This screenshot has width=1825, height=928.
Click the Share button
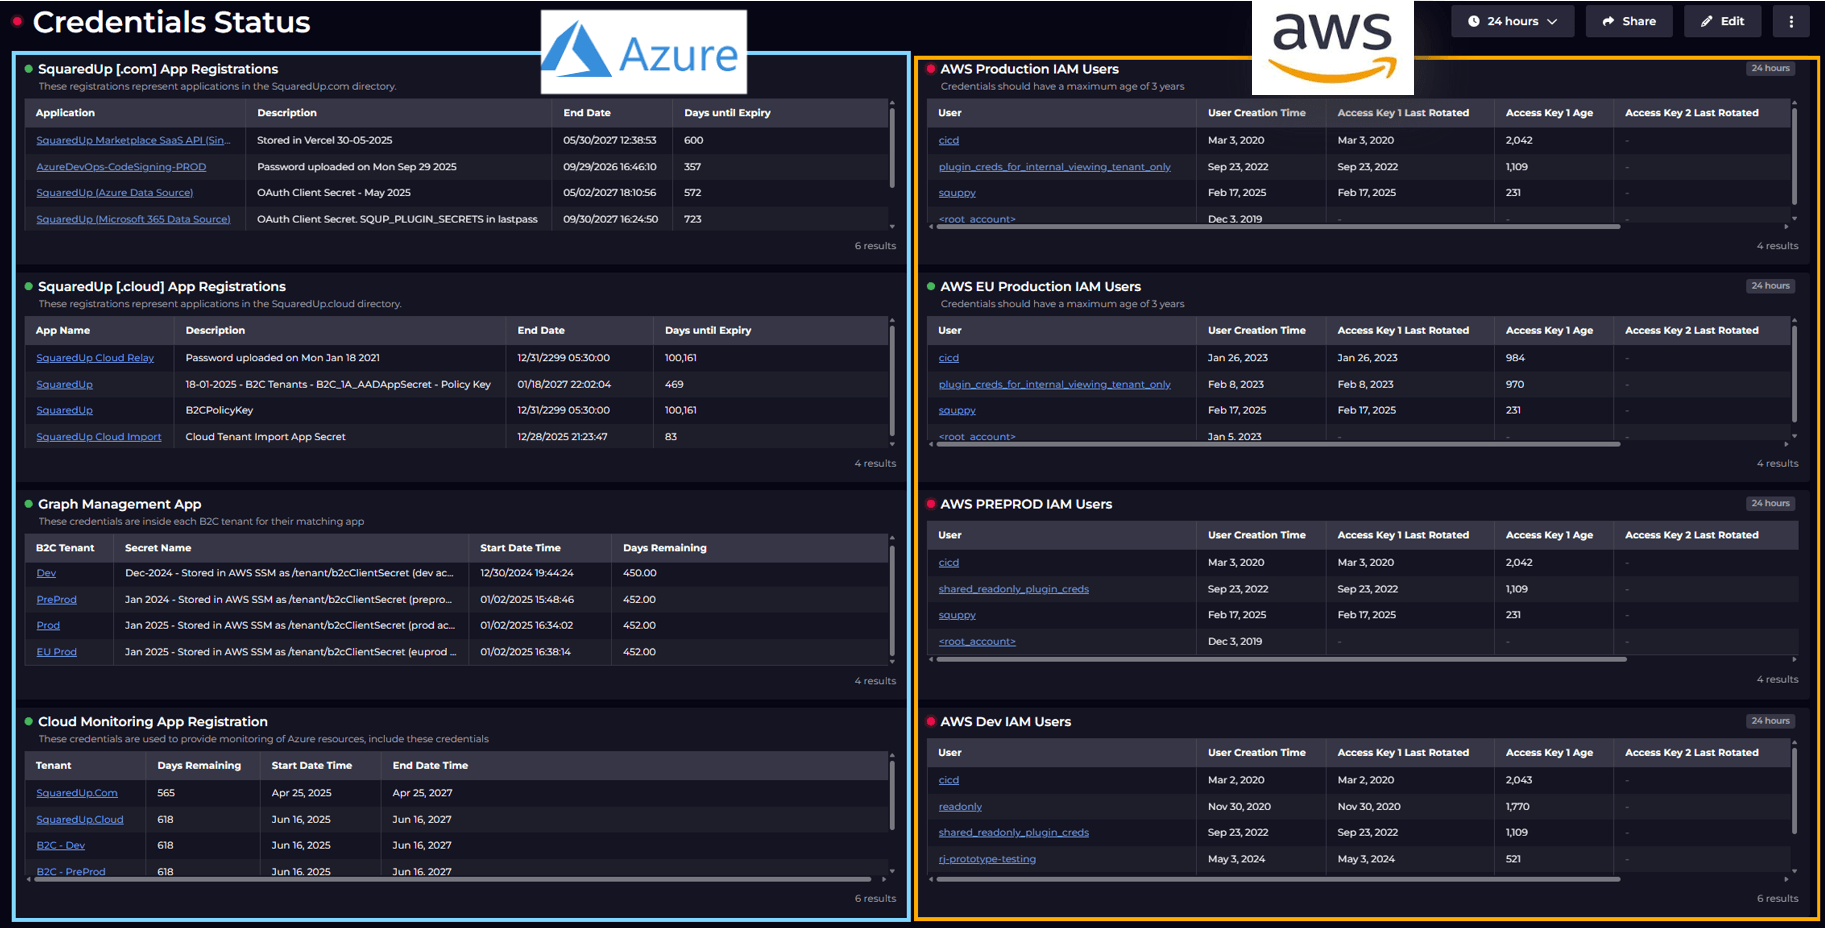1628,21
